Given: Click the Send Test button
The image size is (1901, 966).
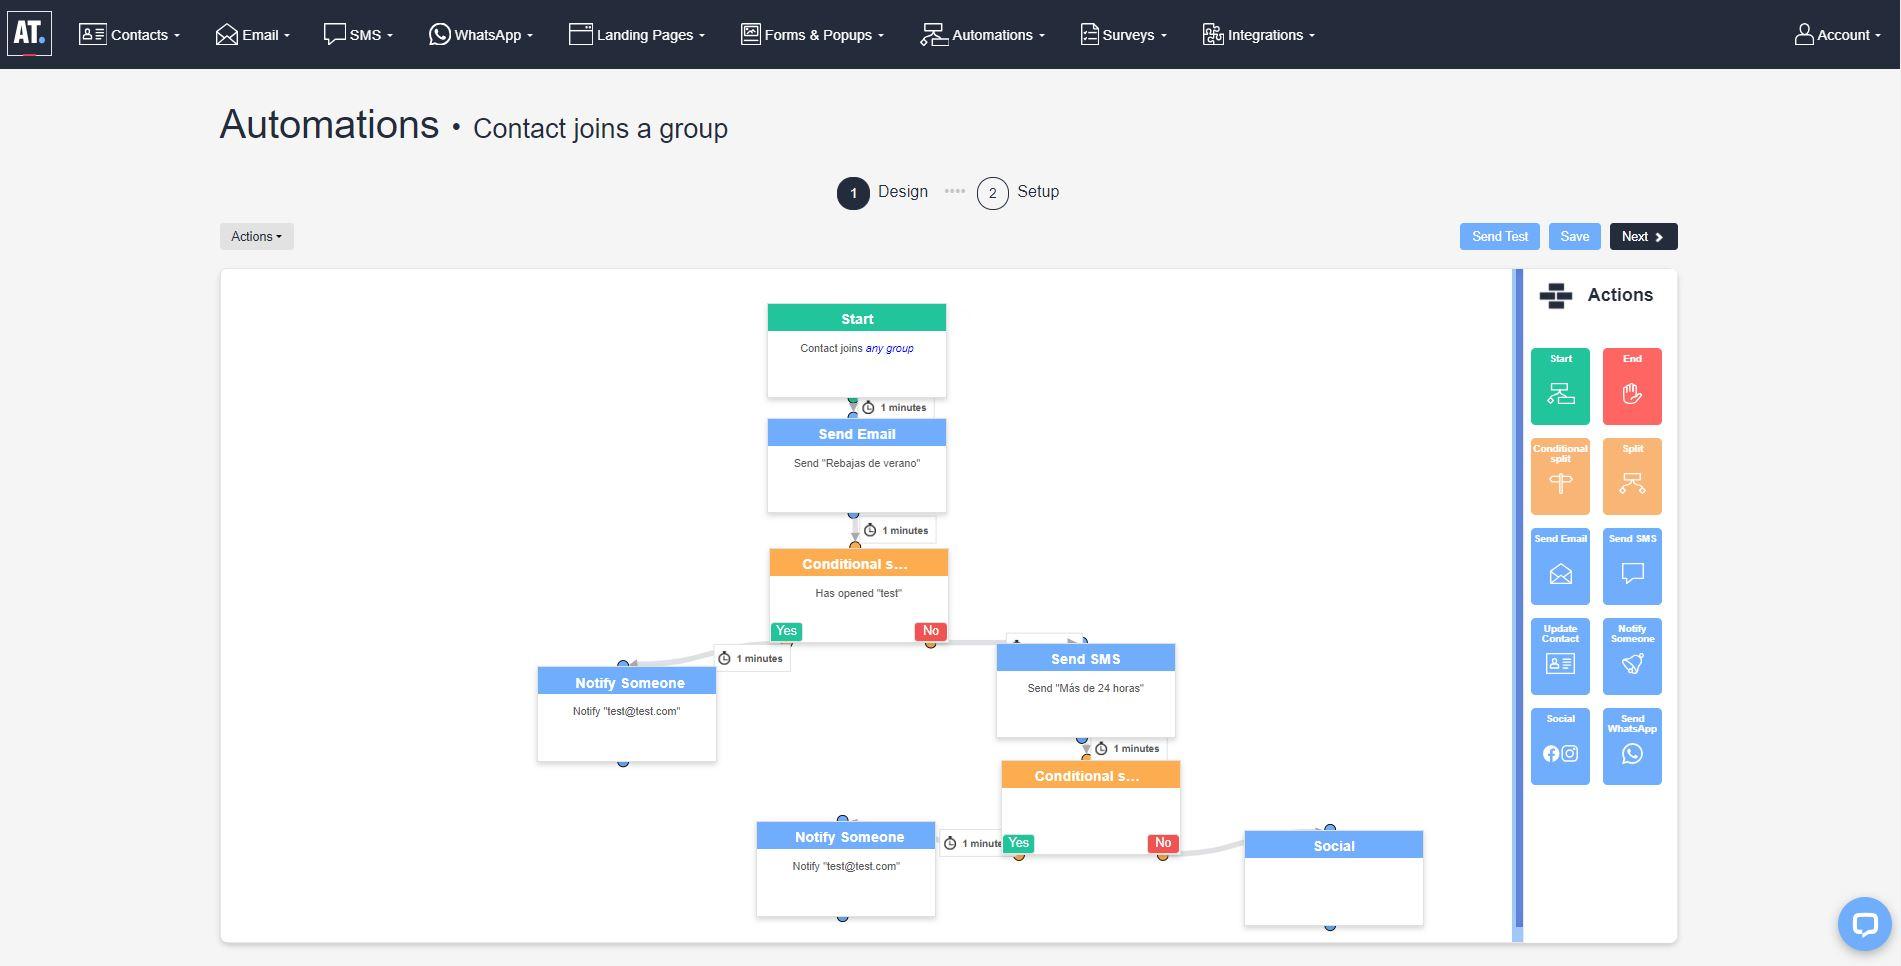Looking at the screenshot, I should click(x=1499, y=236).
